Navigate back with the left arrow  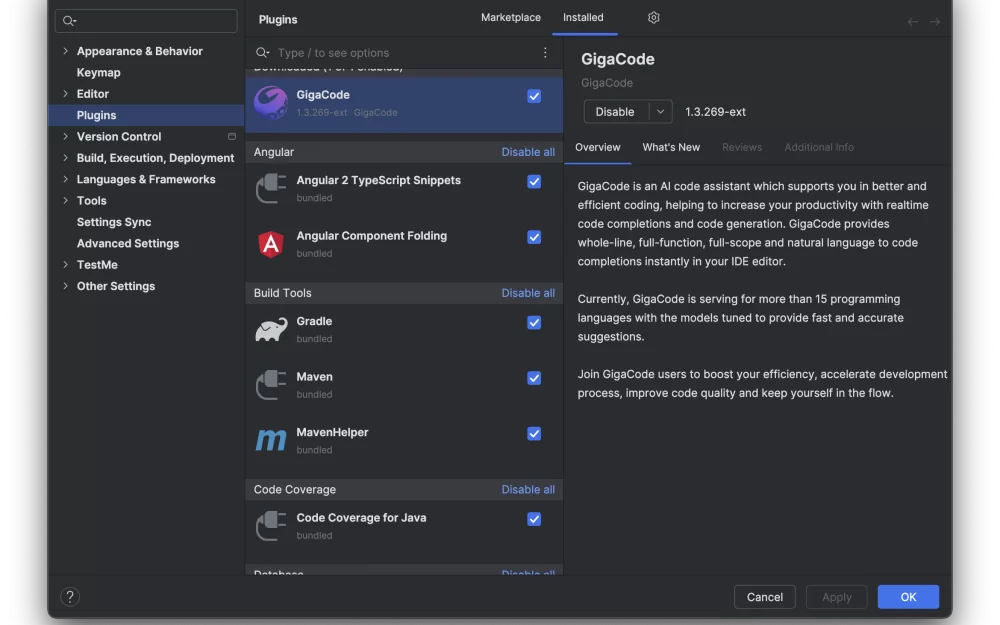913,22
